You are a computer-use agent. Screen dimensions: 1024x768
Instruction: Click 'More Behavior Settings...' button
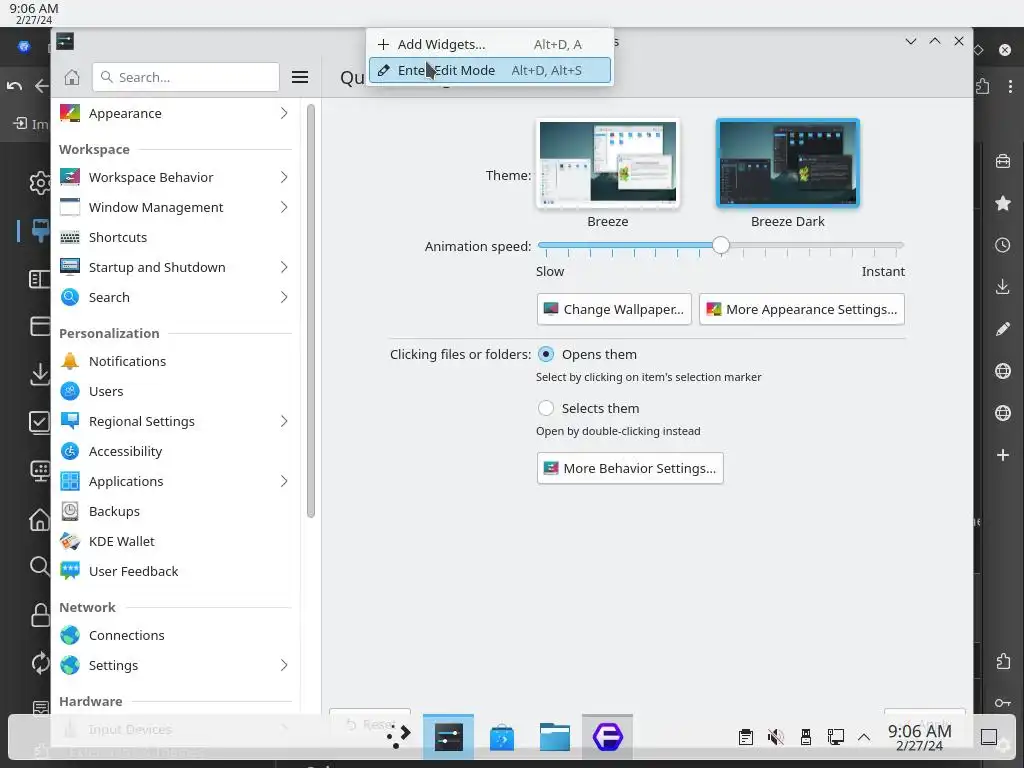[x=630, y=468]
